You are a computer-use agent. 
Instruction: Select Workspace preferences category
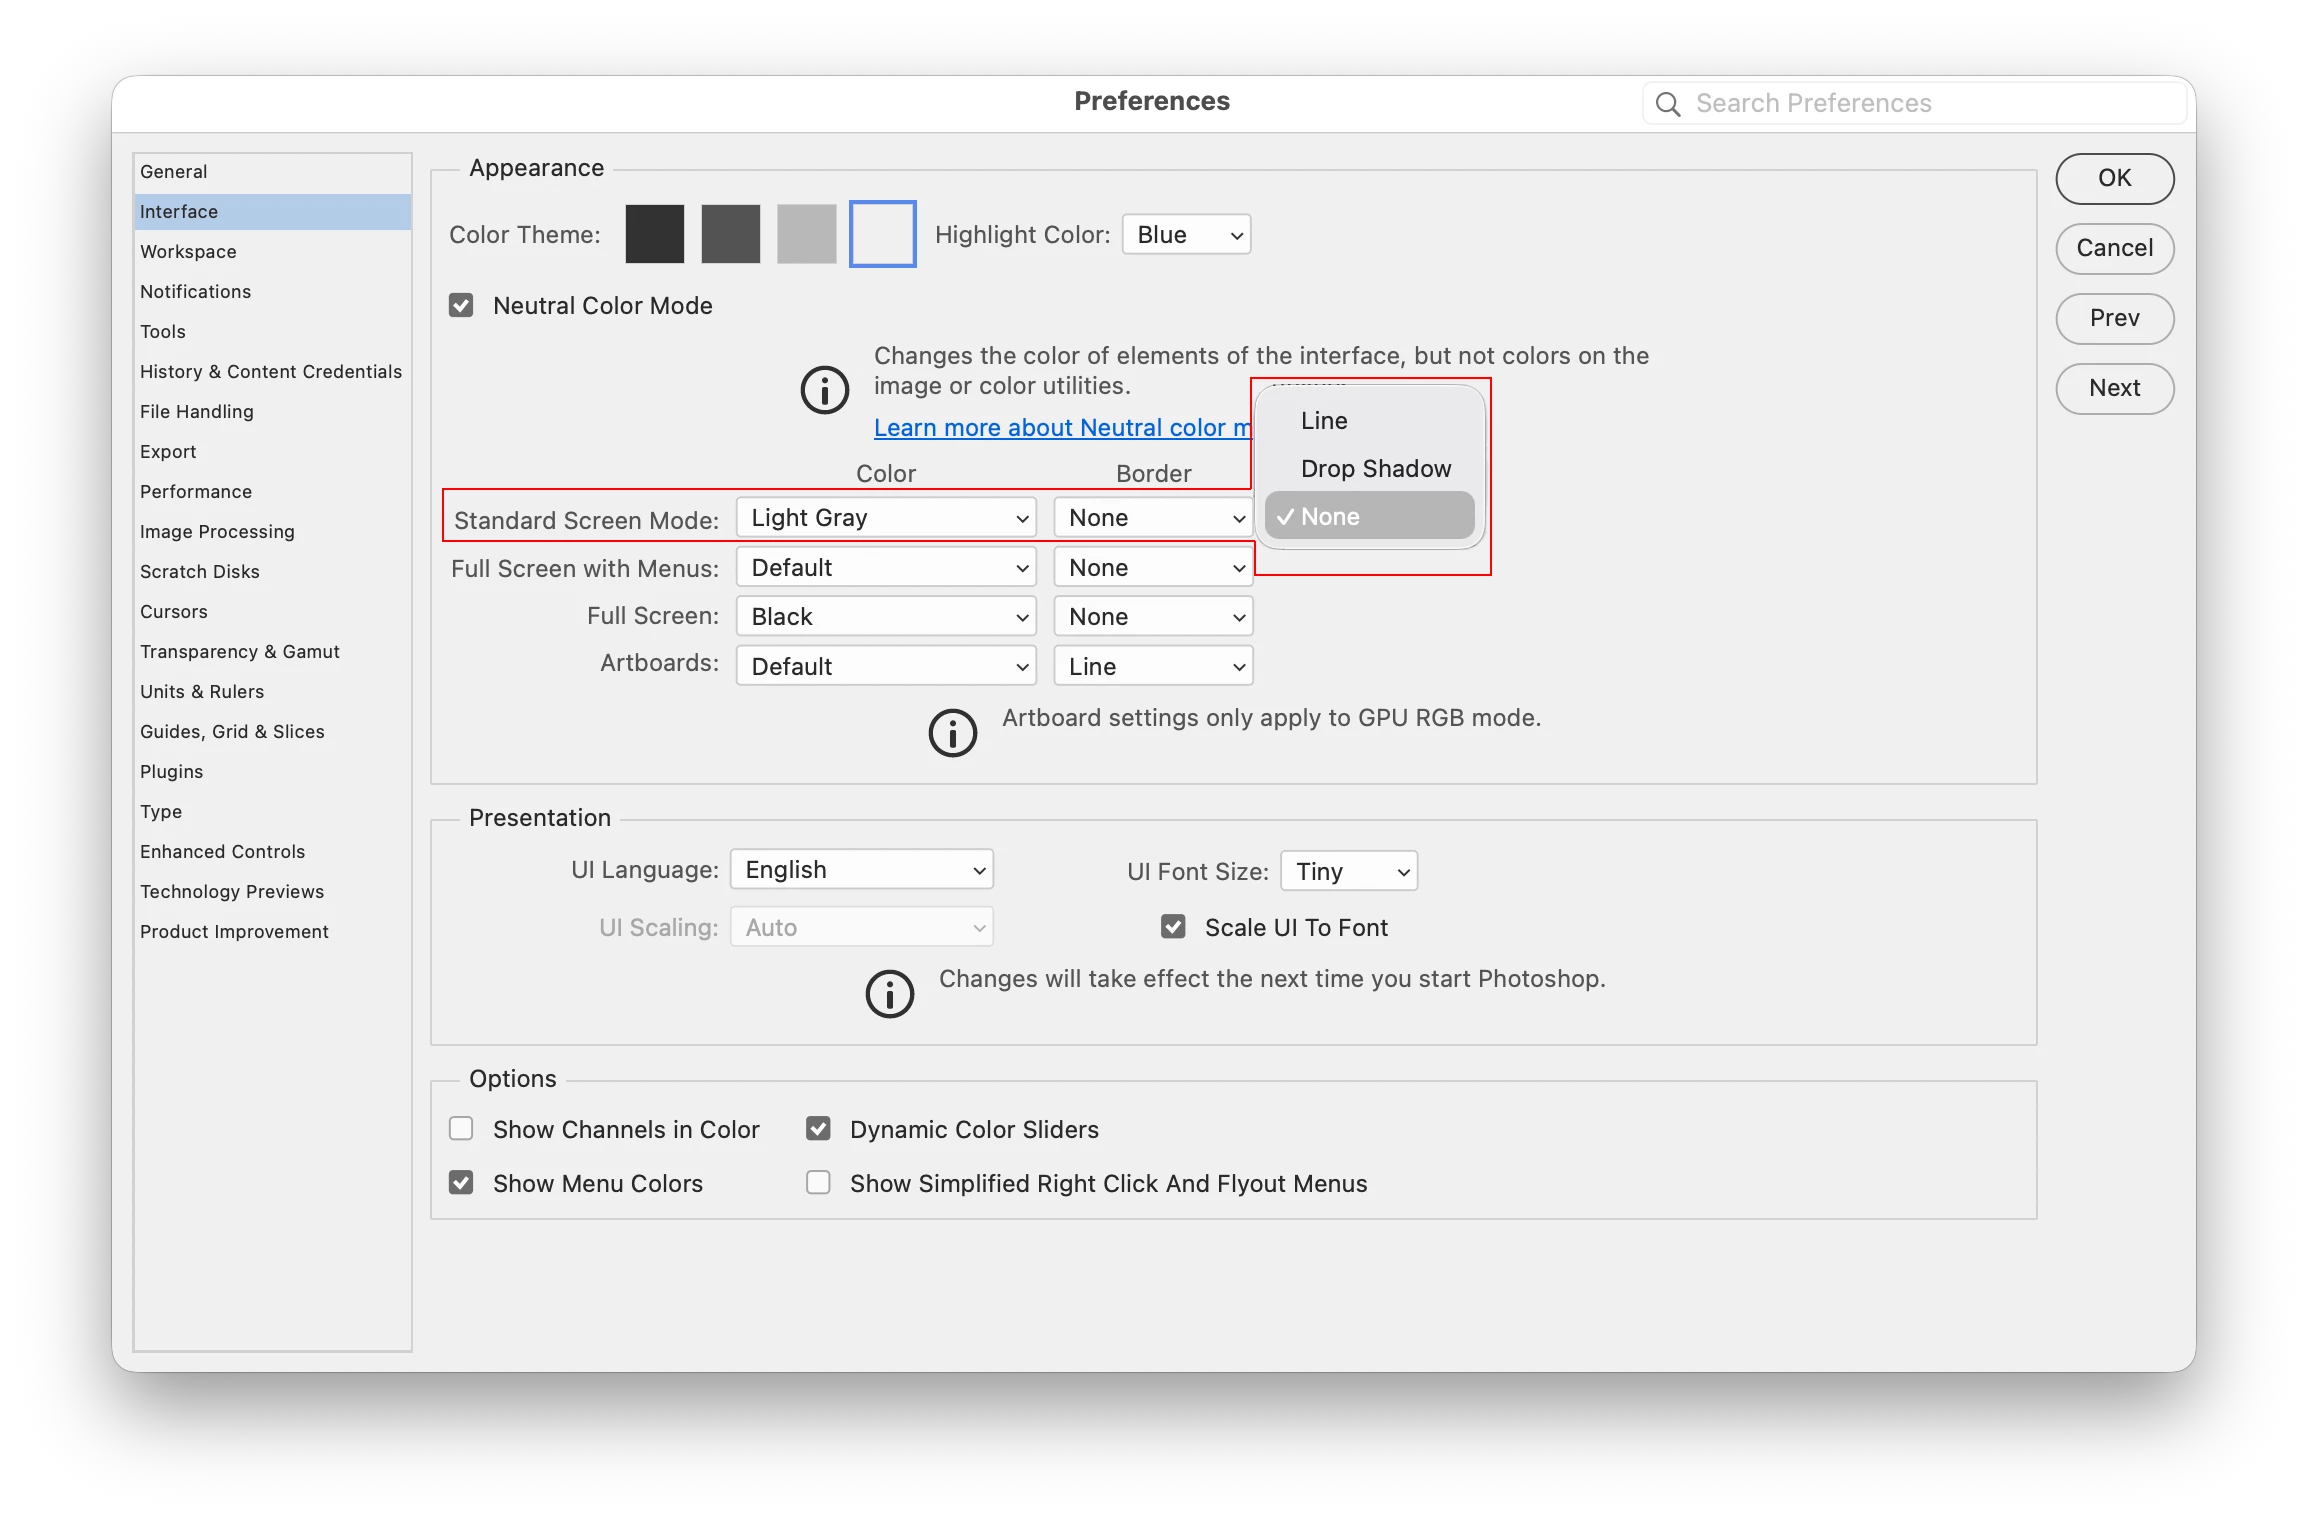click(x=272, y=251)
